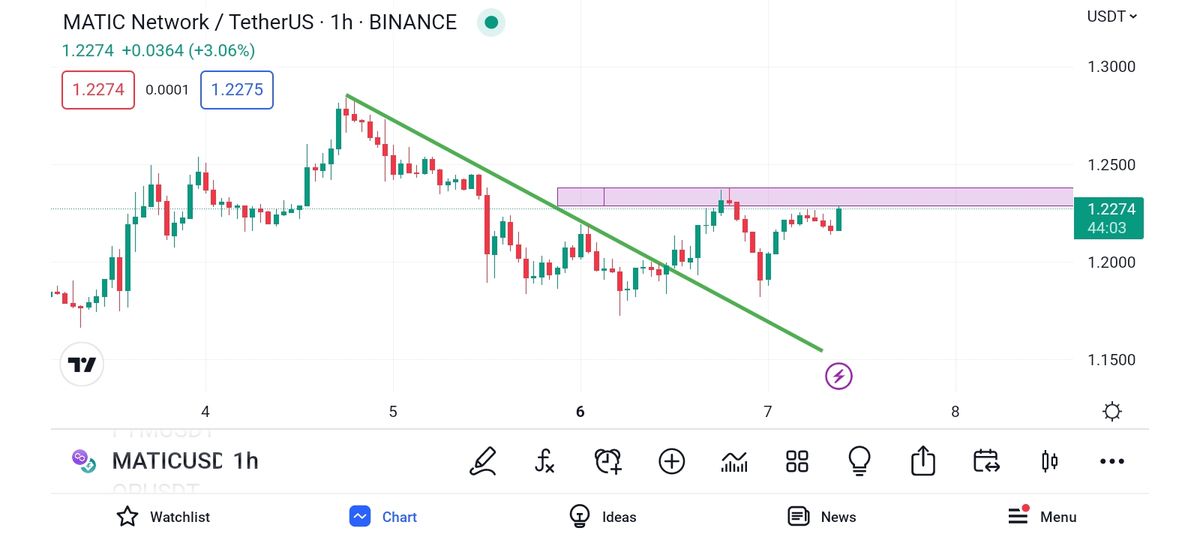Image resolution: width=1200 pixels, height=540 pixels.
Task: Change the 1h timeframe interval
Action: coord(246,461)
